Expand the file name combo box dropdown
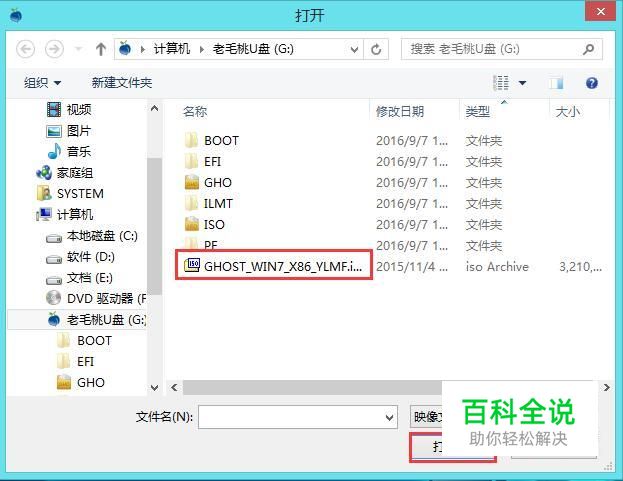This screenshot has height=481, width=623. (390, 417)
